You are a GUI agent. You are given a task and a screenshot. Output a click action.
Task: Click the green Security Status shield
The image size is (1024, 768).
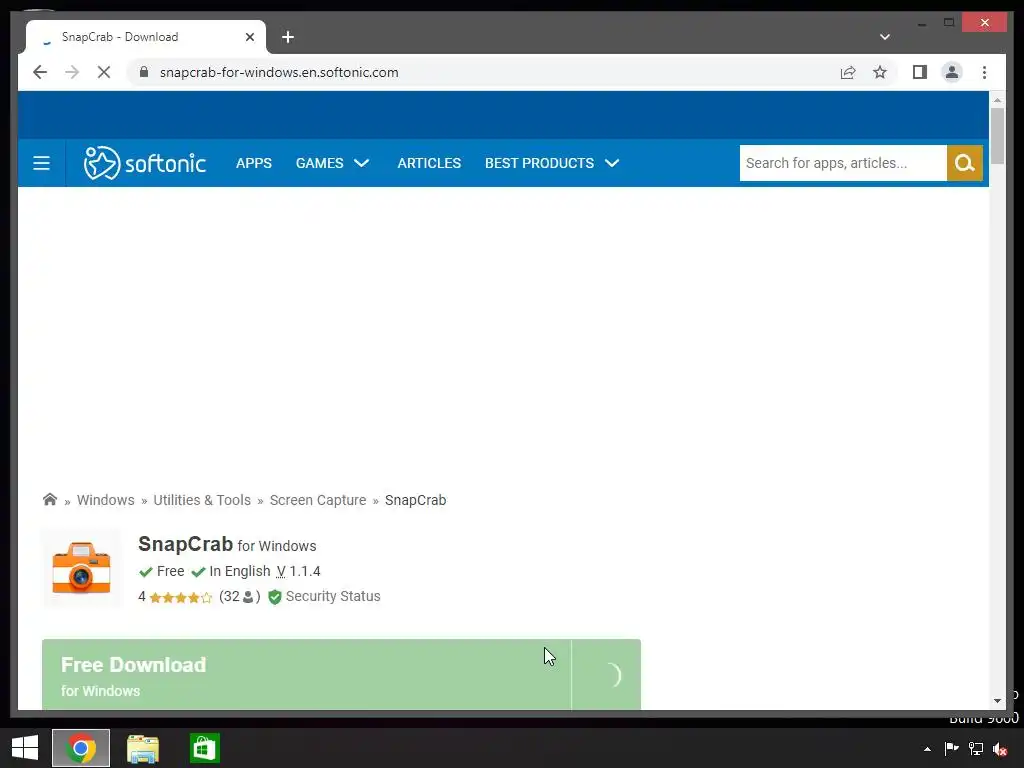click(275, 597)
